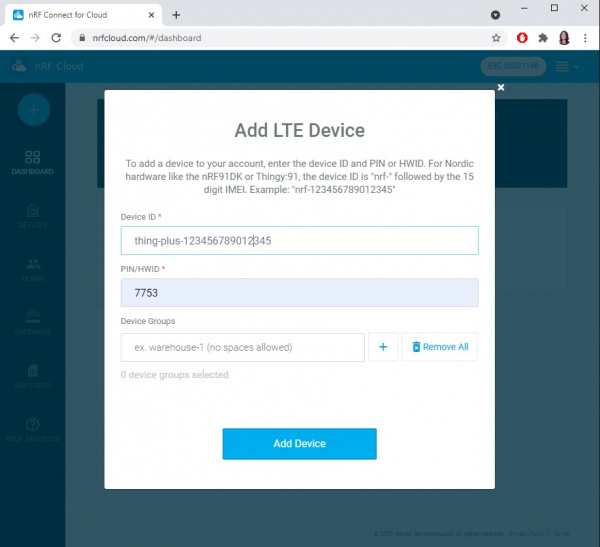Viewport: 600px width, 547px height.
Task: Click the Terms footer link
Action: 561,534
